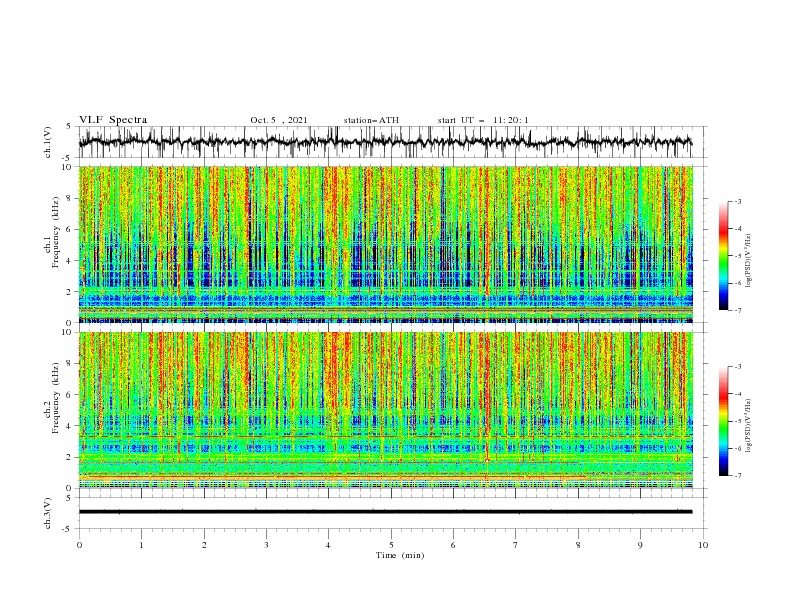Click the date 'Oct. 5, 2021'
Screen dimensions: 792x612
279,120
